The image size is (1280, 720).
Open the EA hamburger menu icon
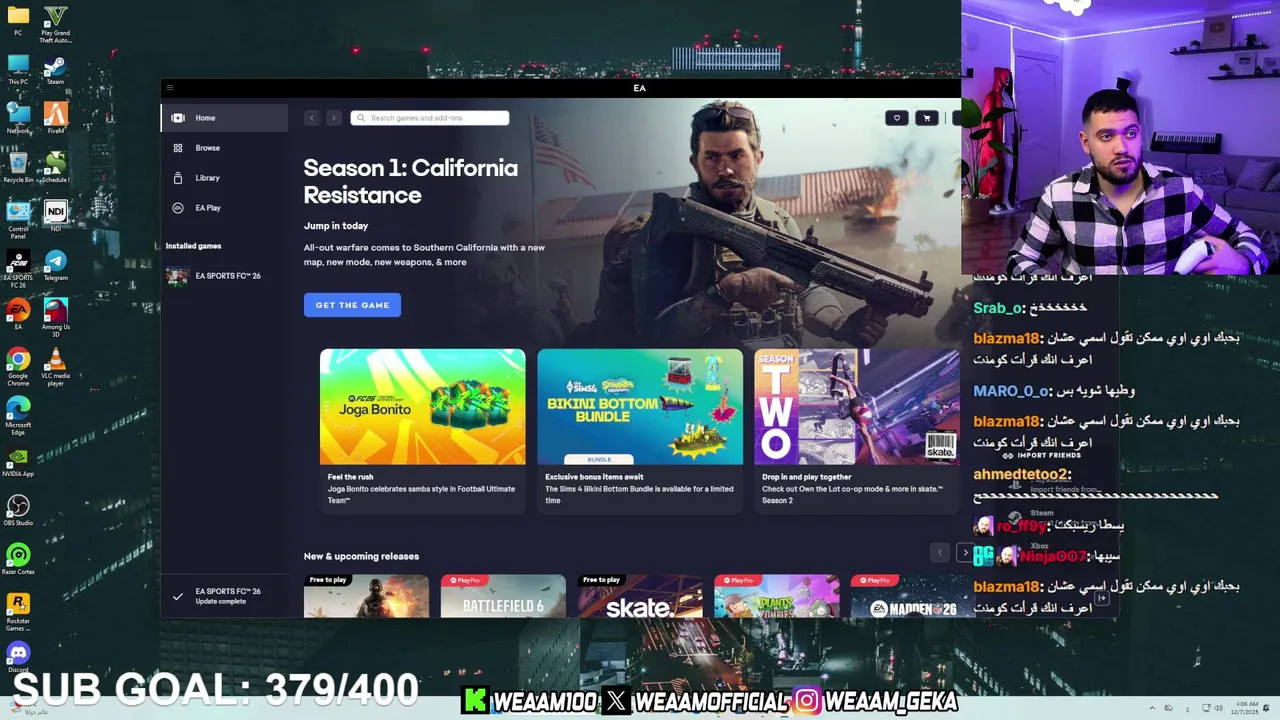170,88
